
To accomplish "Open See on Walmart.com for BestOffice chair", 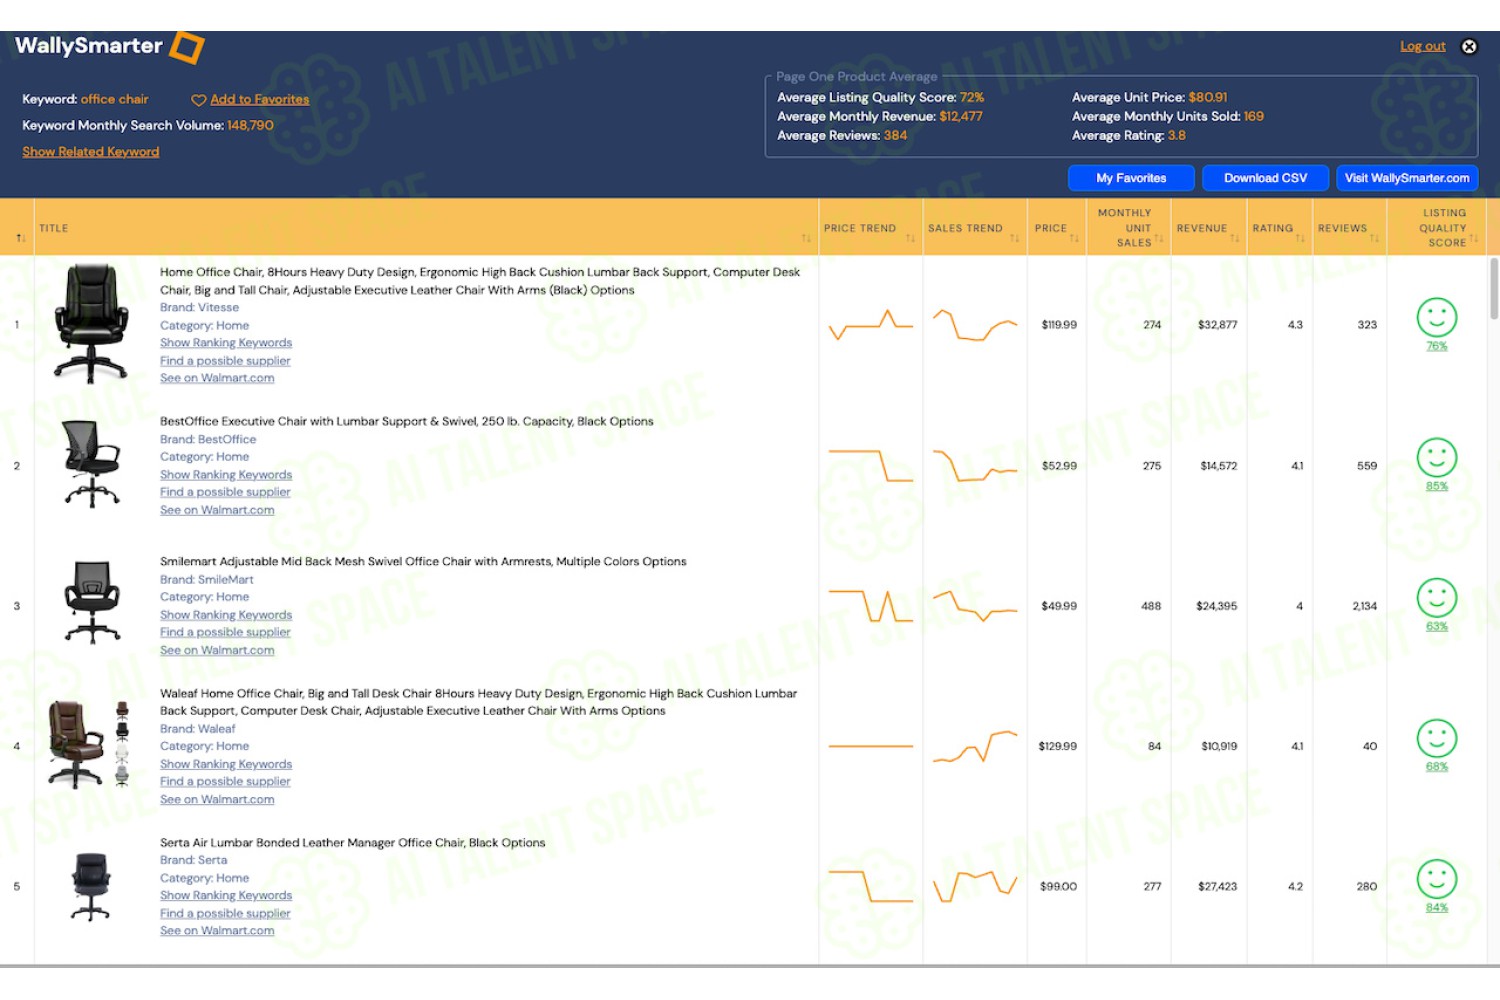I will pyautogui.click(x=217, y=510).
